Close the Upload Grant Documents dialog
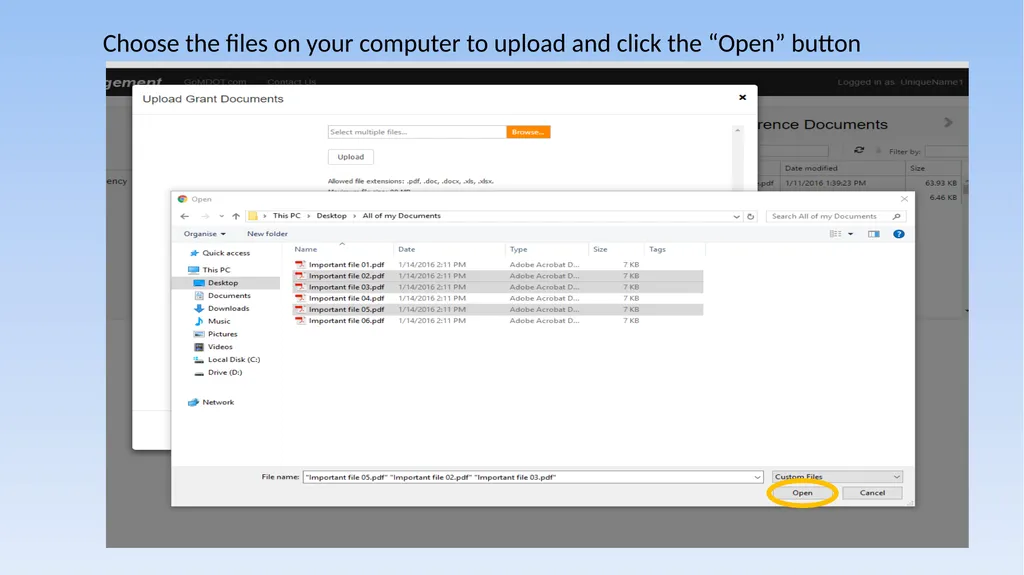 click(x=743, y=97)
